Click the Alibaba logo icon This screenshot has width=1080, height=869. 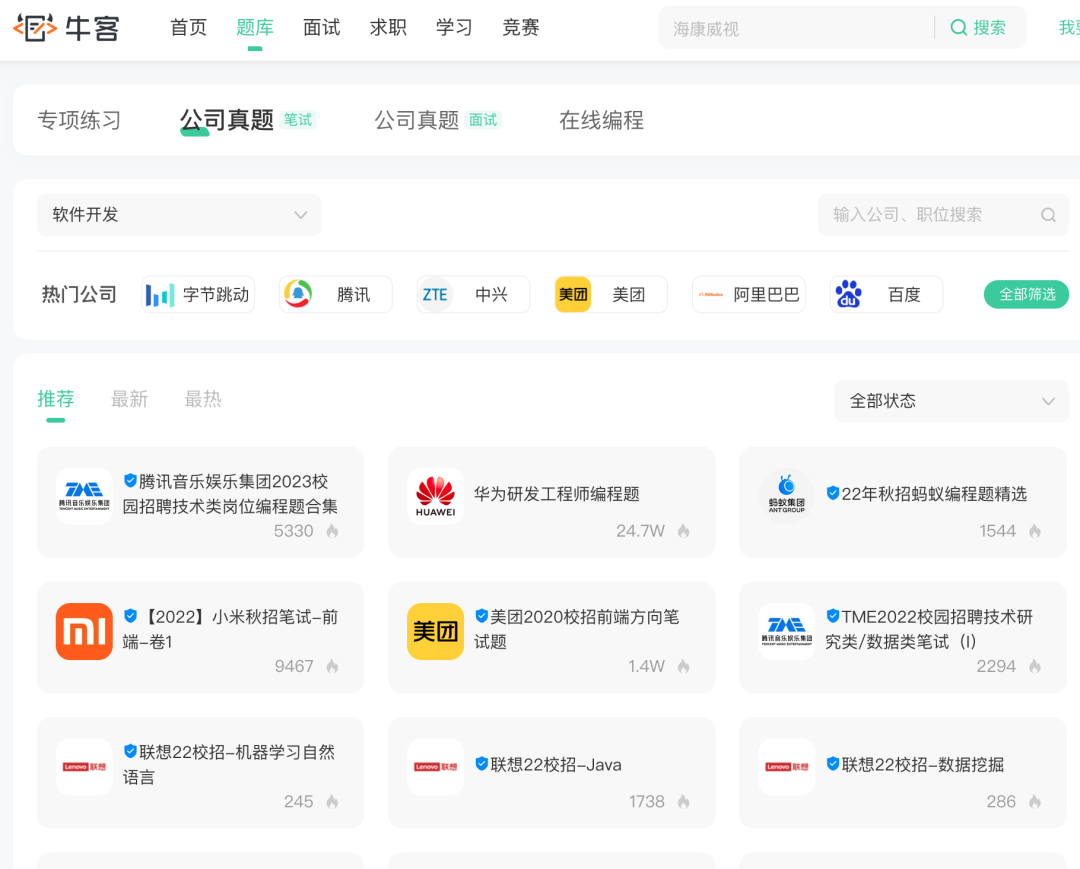pos(711,295)
